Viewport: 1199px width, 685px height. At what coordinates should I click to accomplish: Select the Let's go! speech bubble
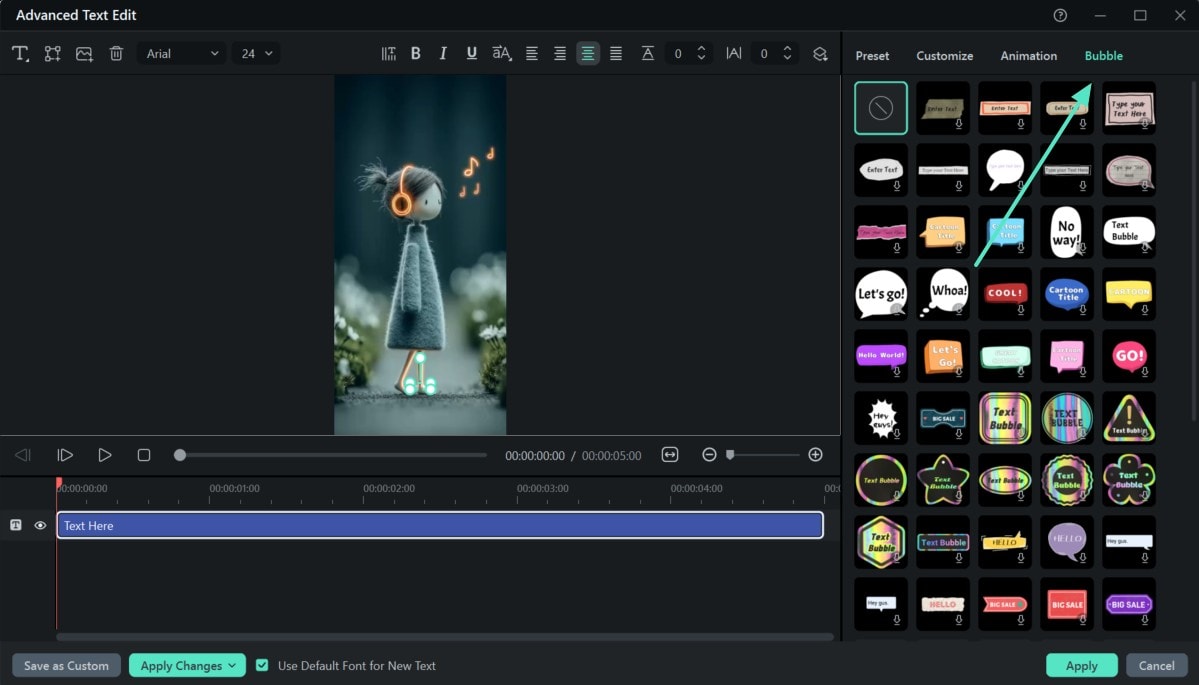pos(881,294)
